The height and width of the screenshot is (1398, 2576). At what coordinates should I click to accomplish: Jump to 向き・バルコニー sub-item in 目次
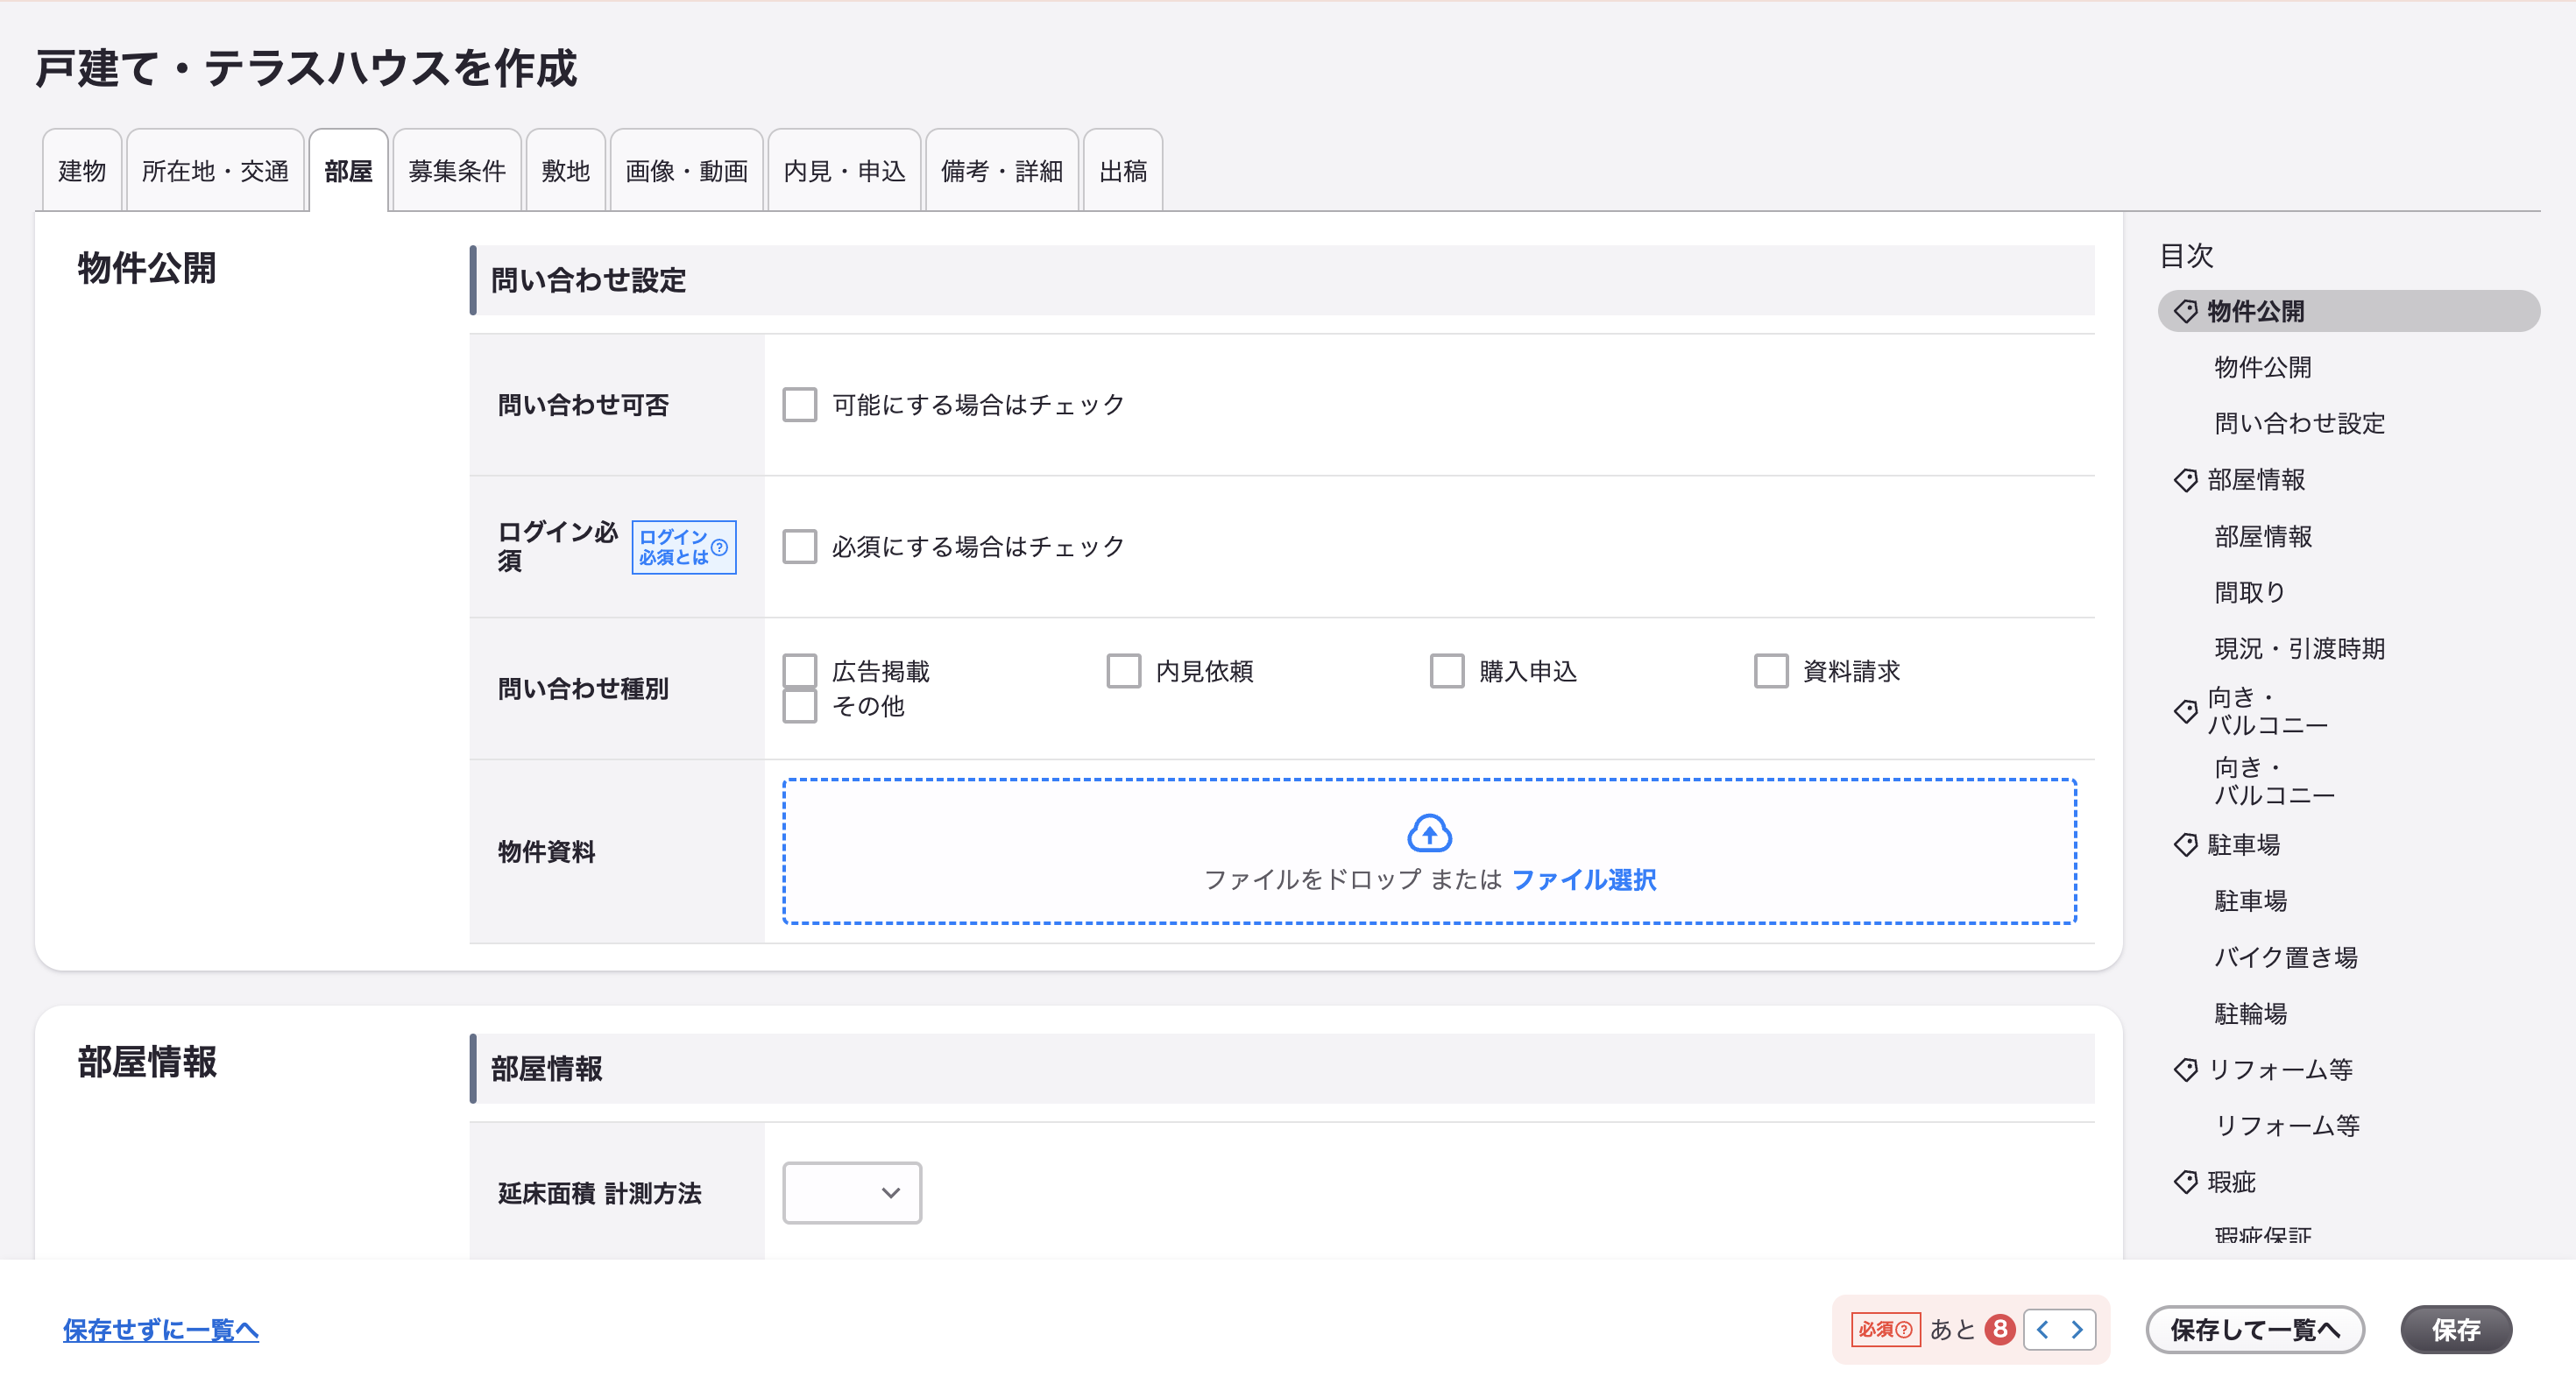(2275, 781)
